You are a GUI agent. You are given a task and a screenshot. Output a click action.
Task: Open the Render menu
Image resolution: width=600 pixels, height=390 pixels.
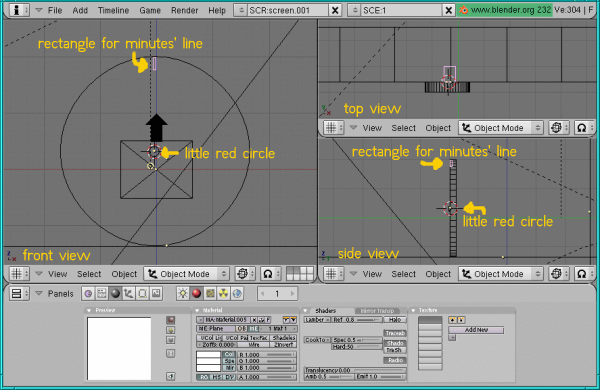click(184, 10)
